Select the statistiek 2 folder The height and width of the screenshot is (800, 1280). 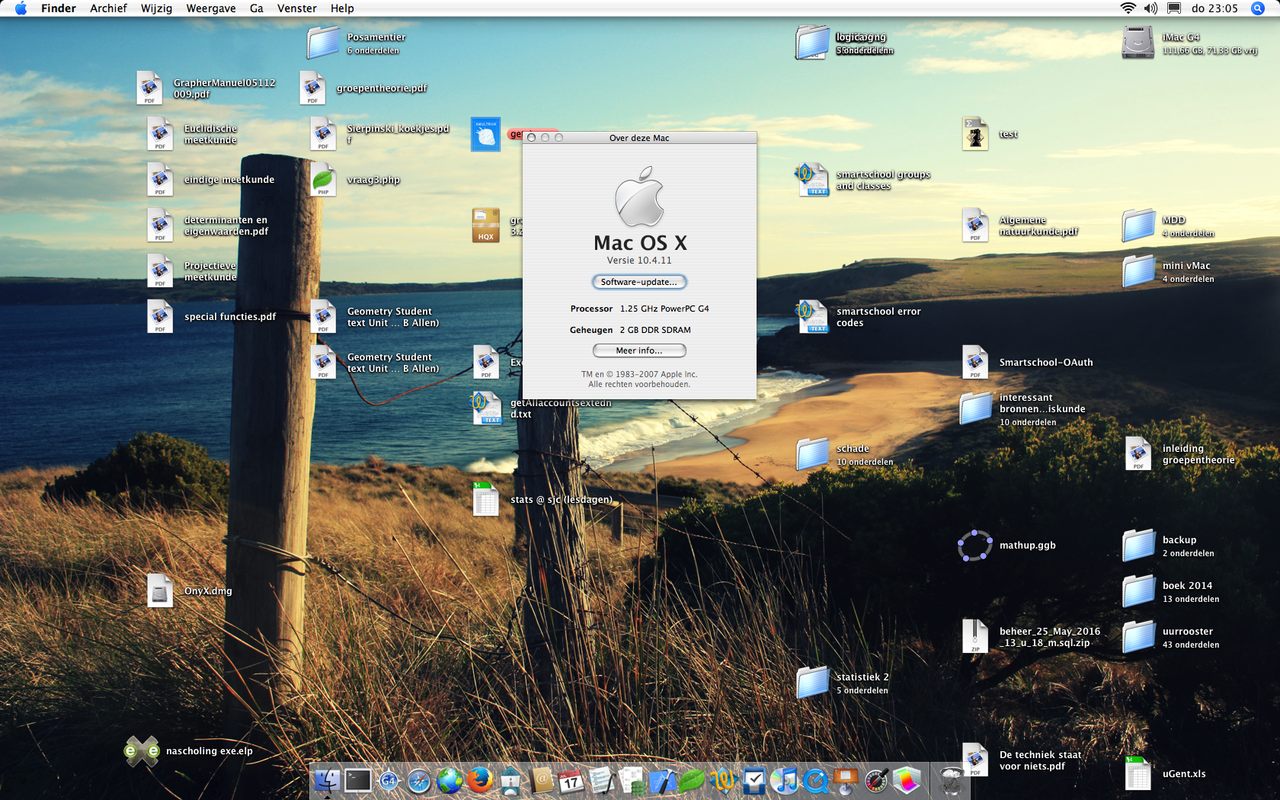[813, 682]
